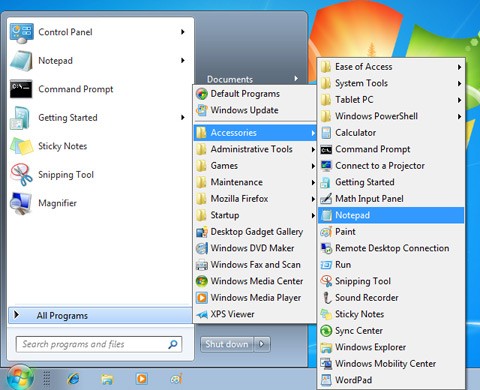Open Sticky Notes icon in pinned list
The image size is (480, 390).
[x=22, y=146]
